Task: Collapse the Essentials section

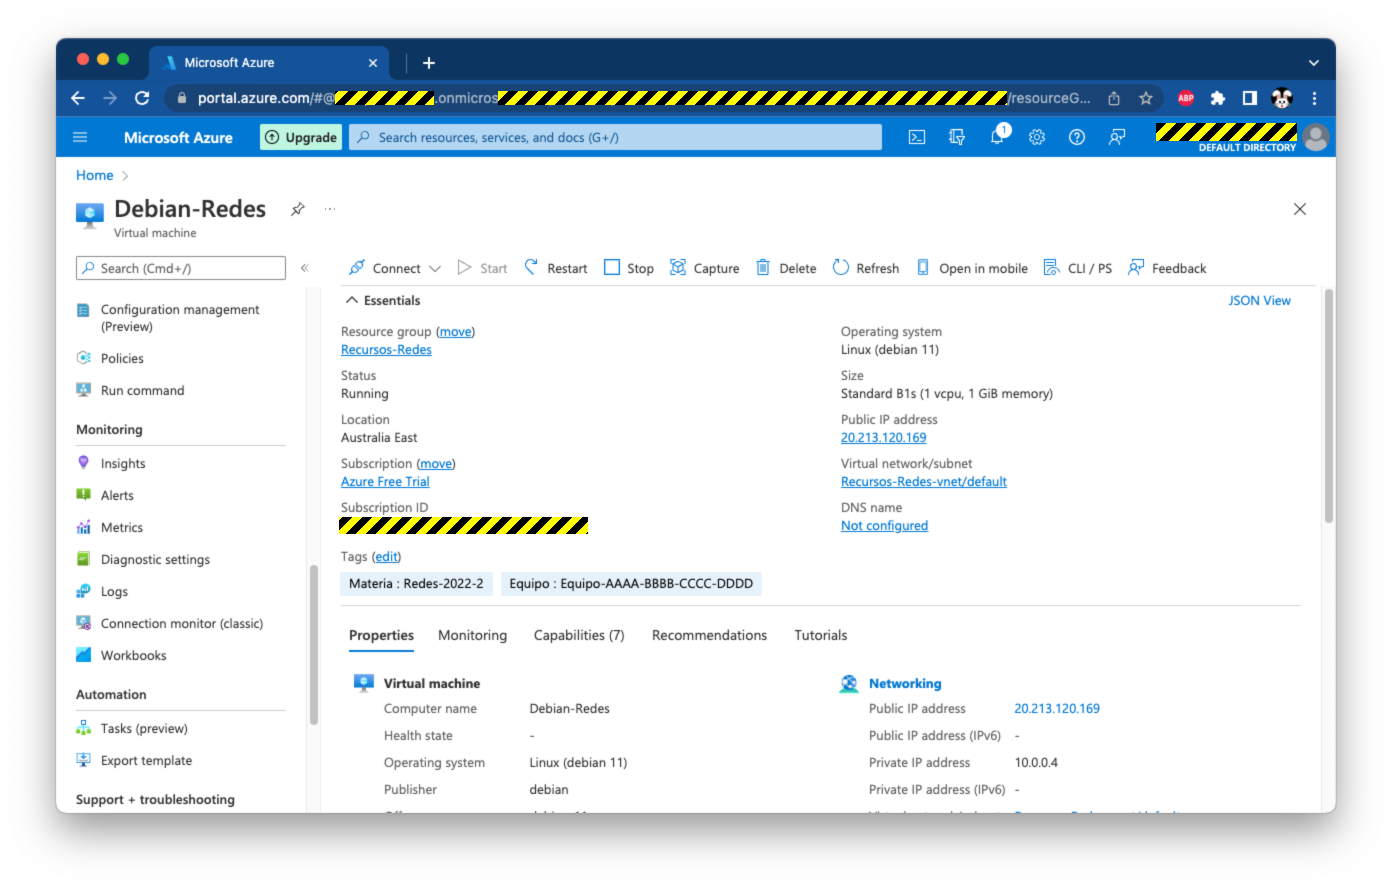Action: tap(352, 300)
